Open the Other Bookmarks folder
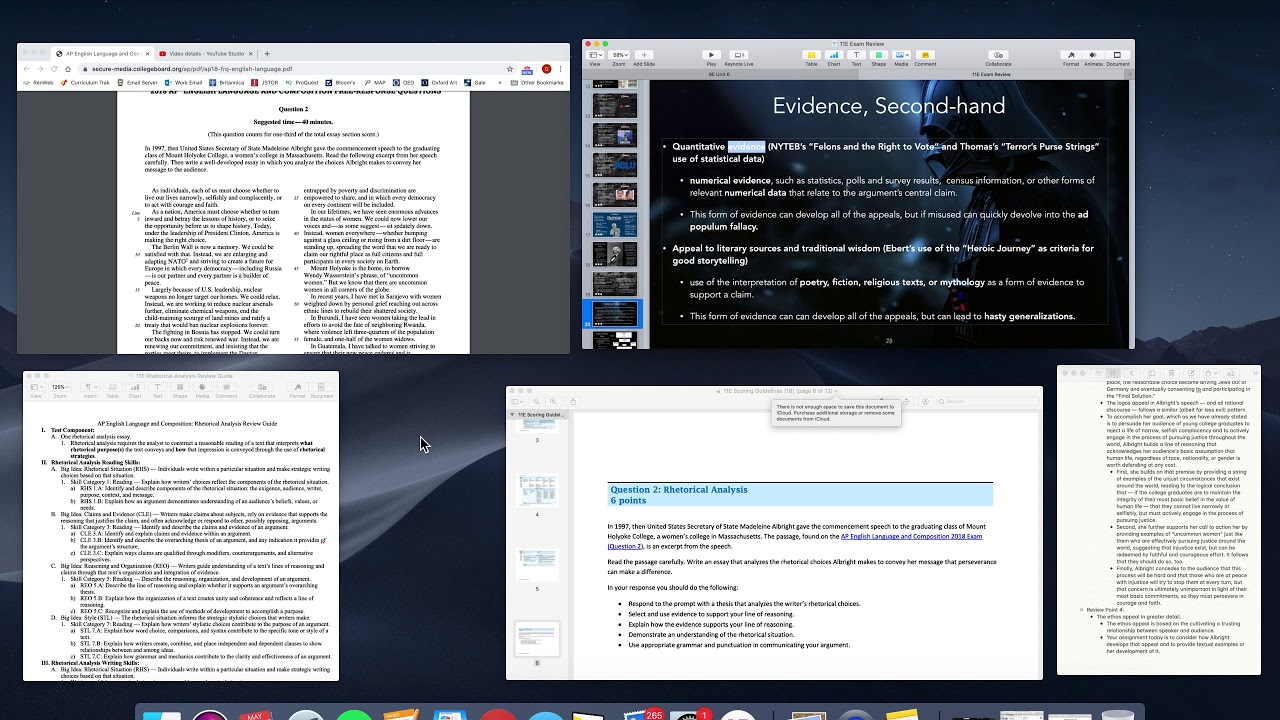 click(537, 83)
